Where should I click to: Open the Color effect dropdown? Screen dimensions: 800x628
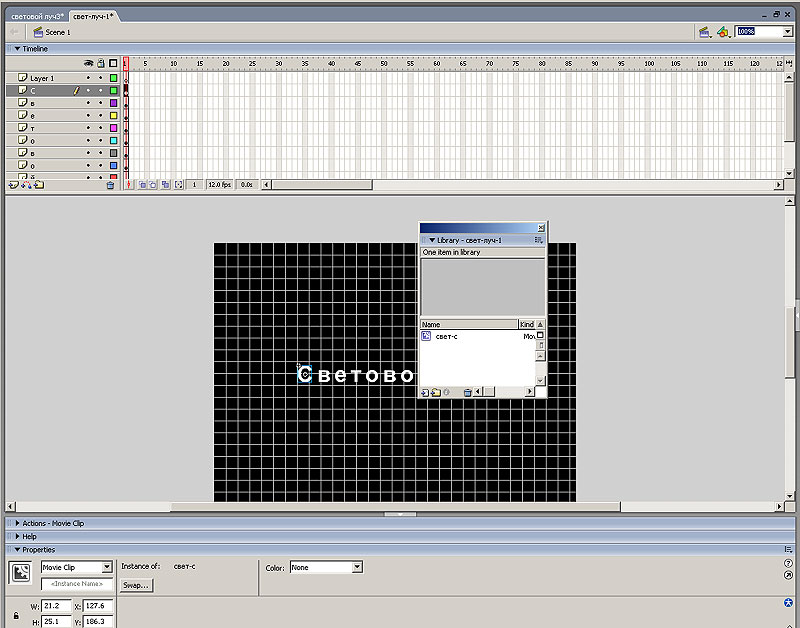[x=357, y=568]
